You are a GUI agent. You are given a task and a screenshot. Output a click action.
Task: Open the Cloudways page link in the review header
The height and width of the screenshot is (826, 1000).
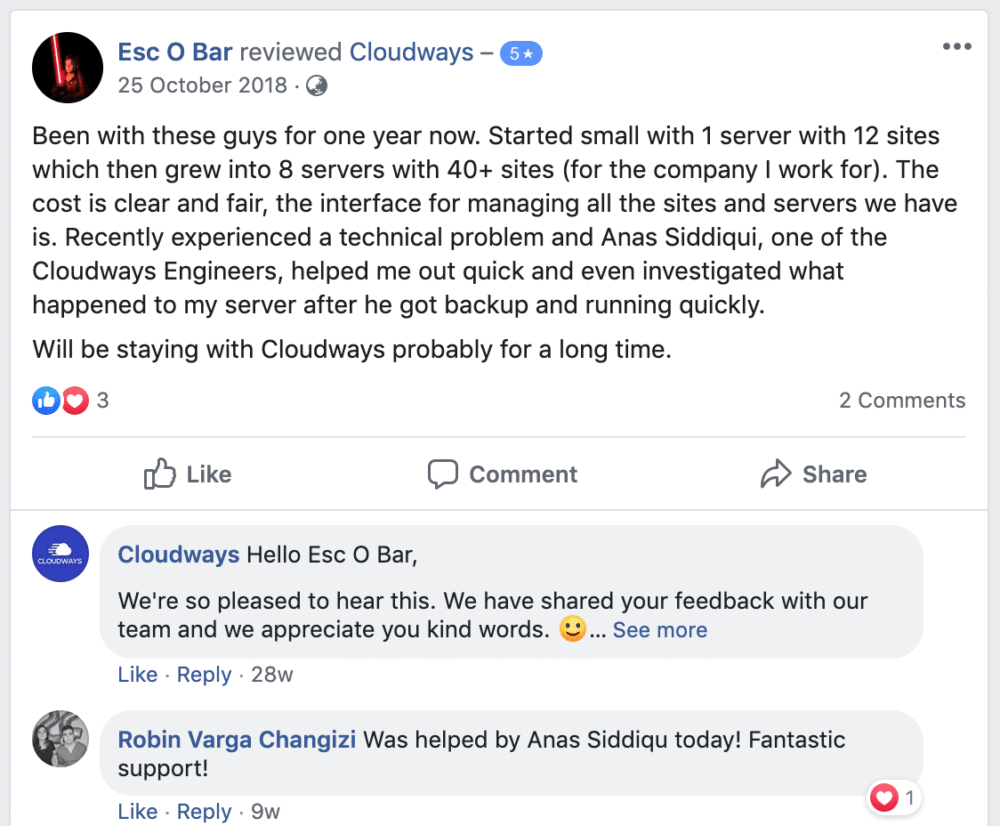(x=411, y=52)
